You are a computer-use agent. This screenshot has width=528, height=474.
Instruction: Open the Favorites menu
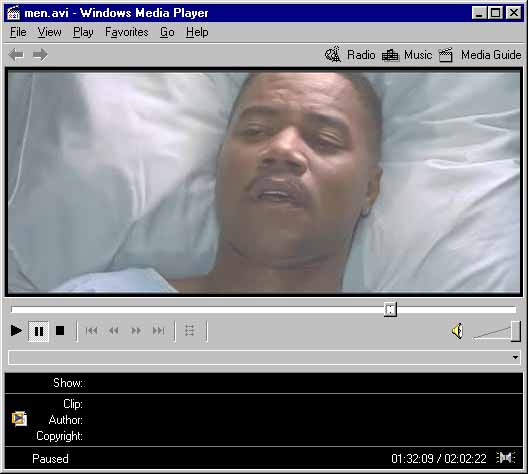(x=127, y=32)
